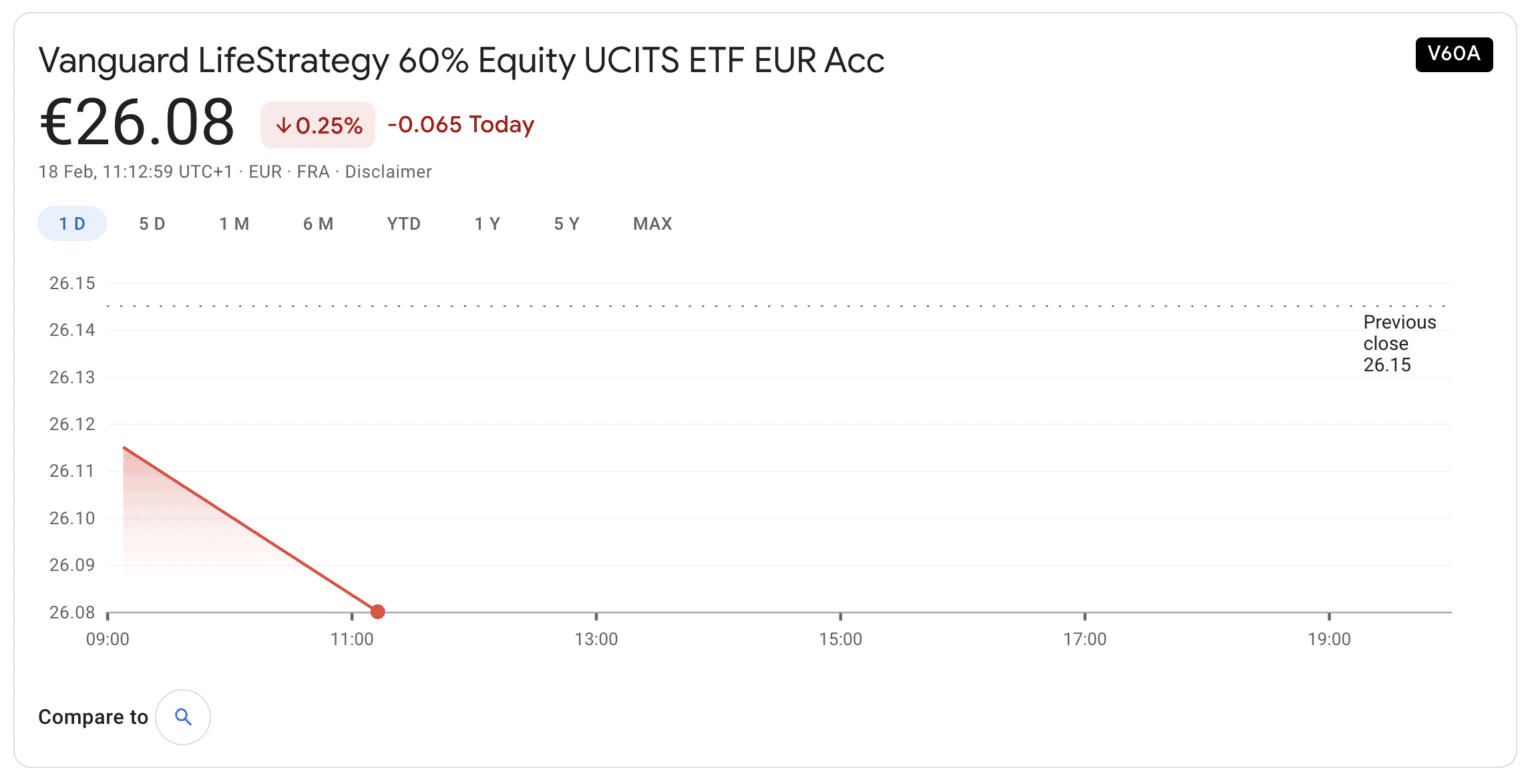This screenshot has width=1536, height=780.
Task: Show the 5 Y chart
Action: 565,223
